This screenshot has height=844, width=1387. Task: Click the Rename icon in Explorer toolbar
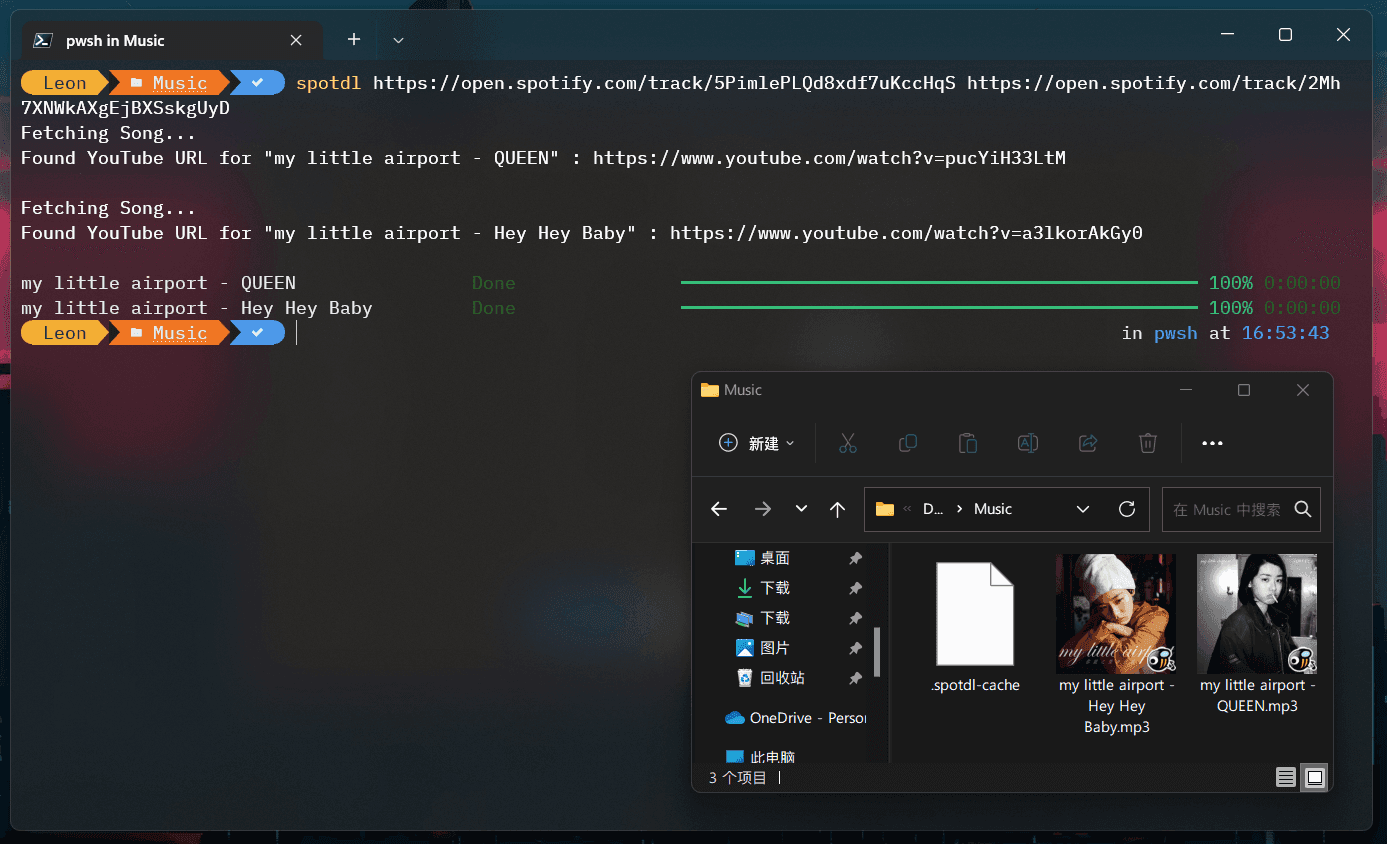(1027, 443)
